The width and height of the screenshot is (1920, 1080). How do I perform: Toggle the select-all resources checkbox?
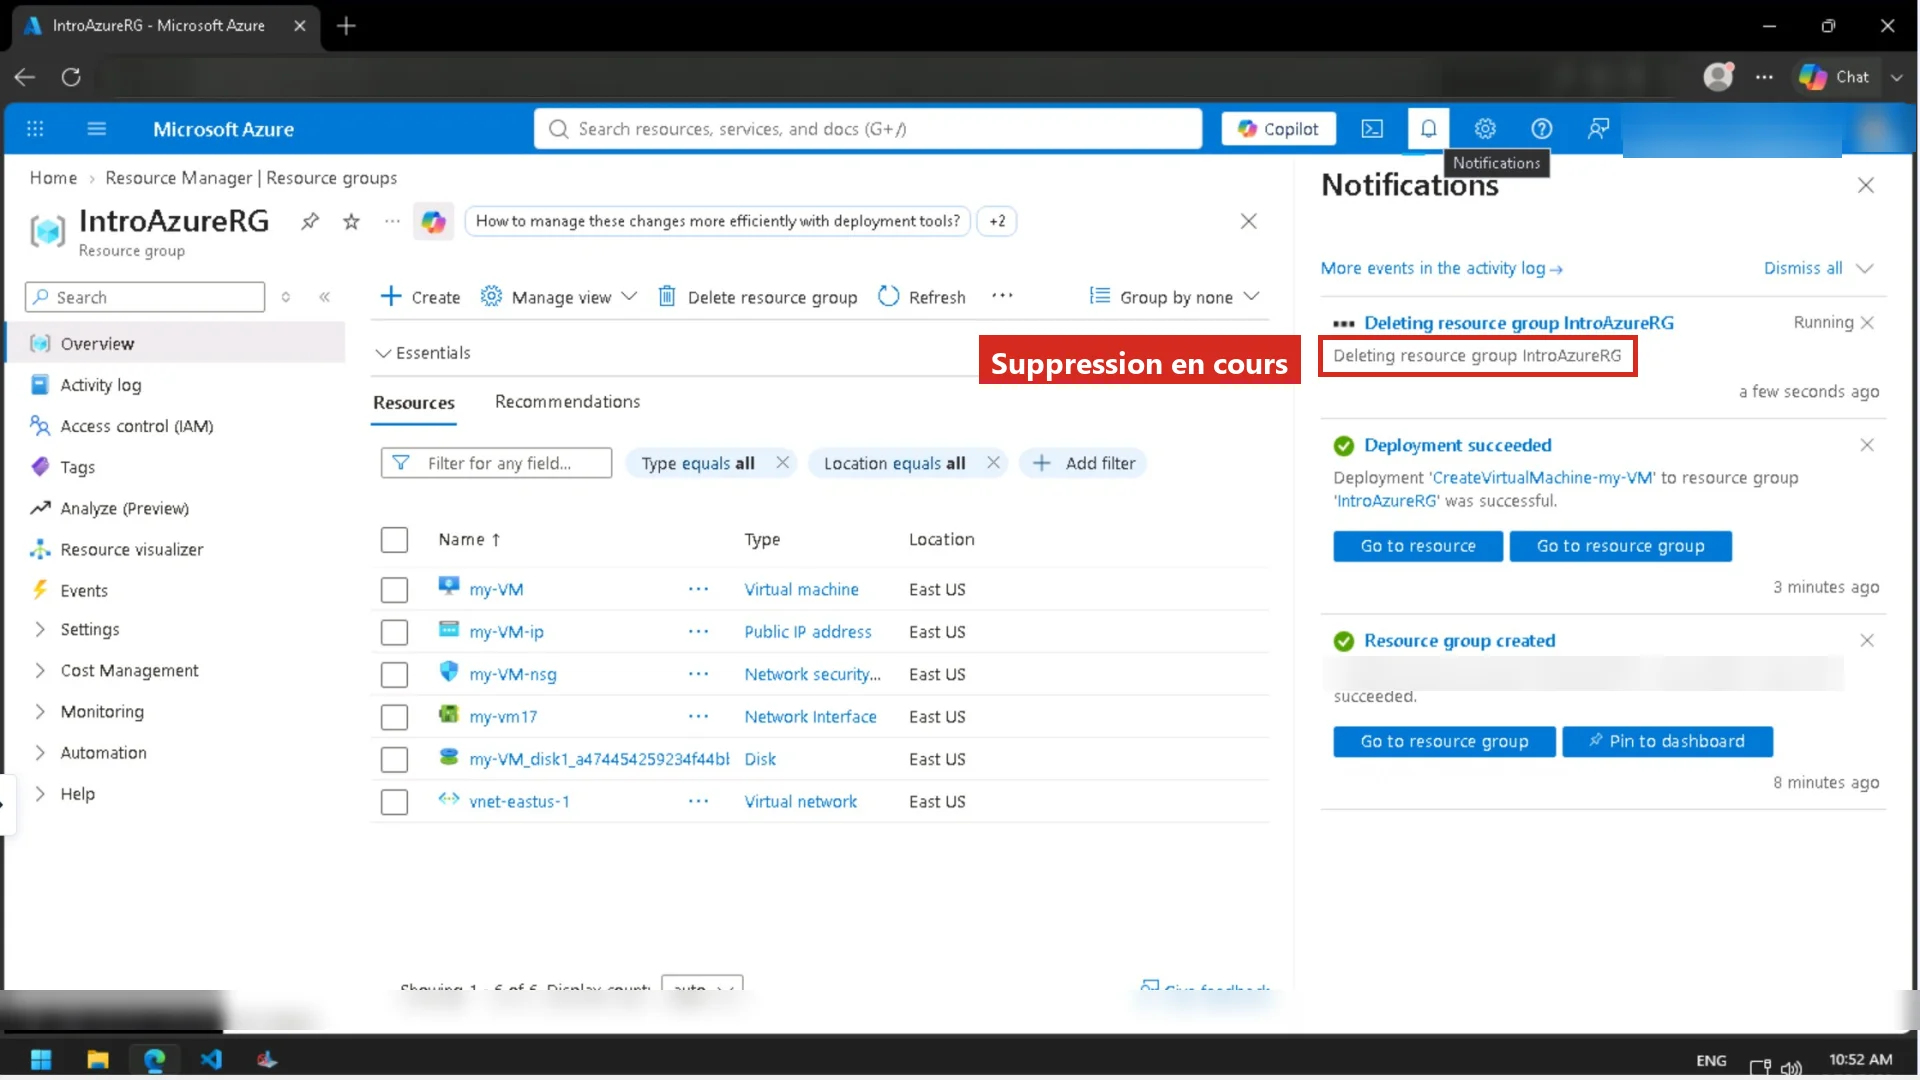point(394,540)
